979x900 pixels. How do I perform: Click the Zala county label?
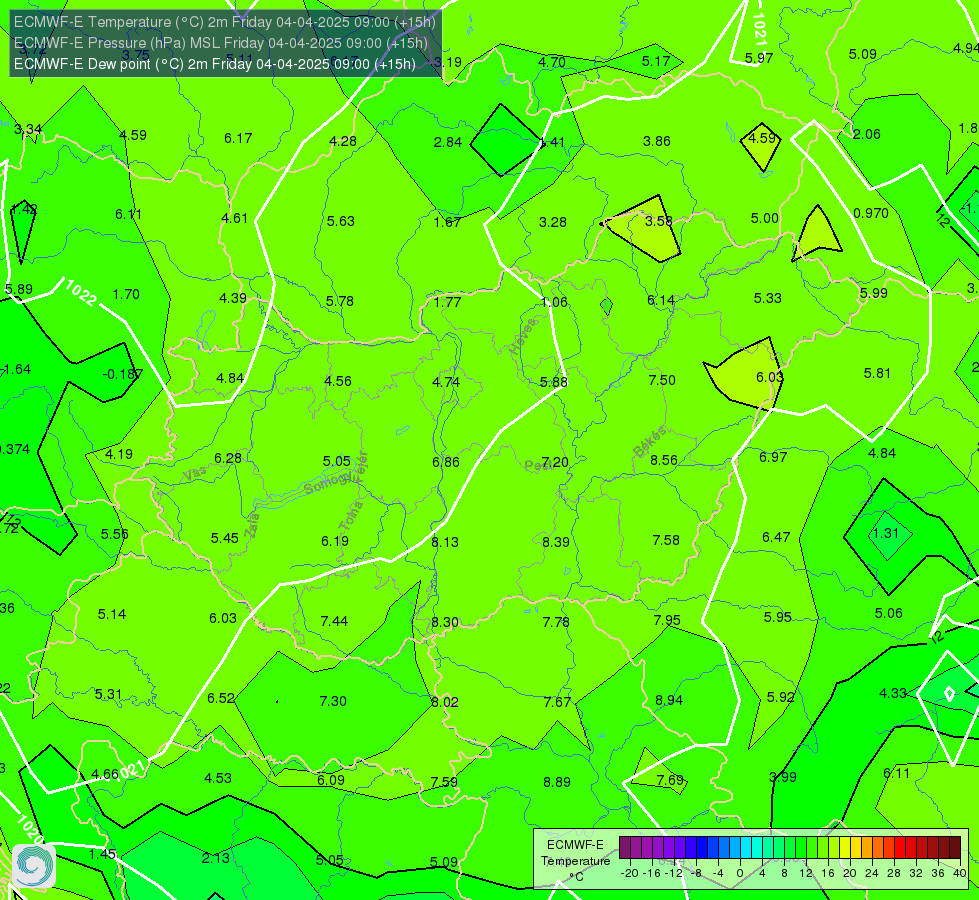[252, 525]
